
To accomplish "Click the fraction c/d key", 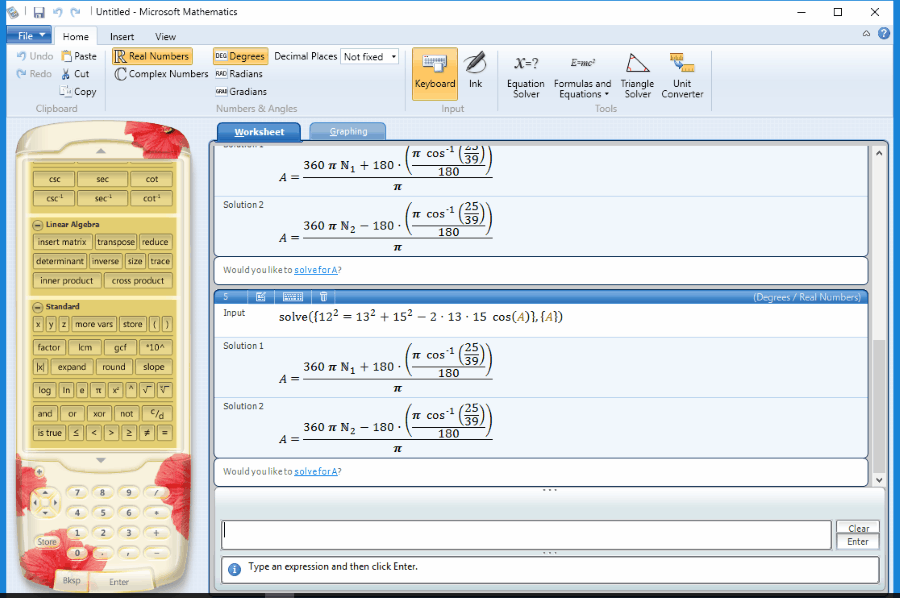I will (x=157, y=414).
